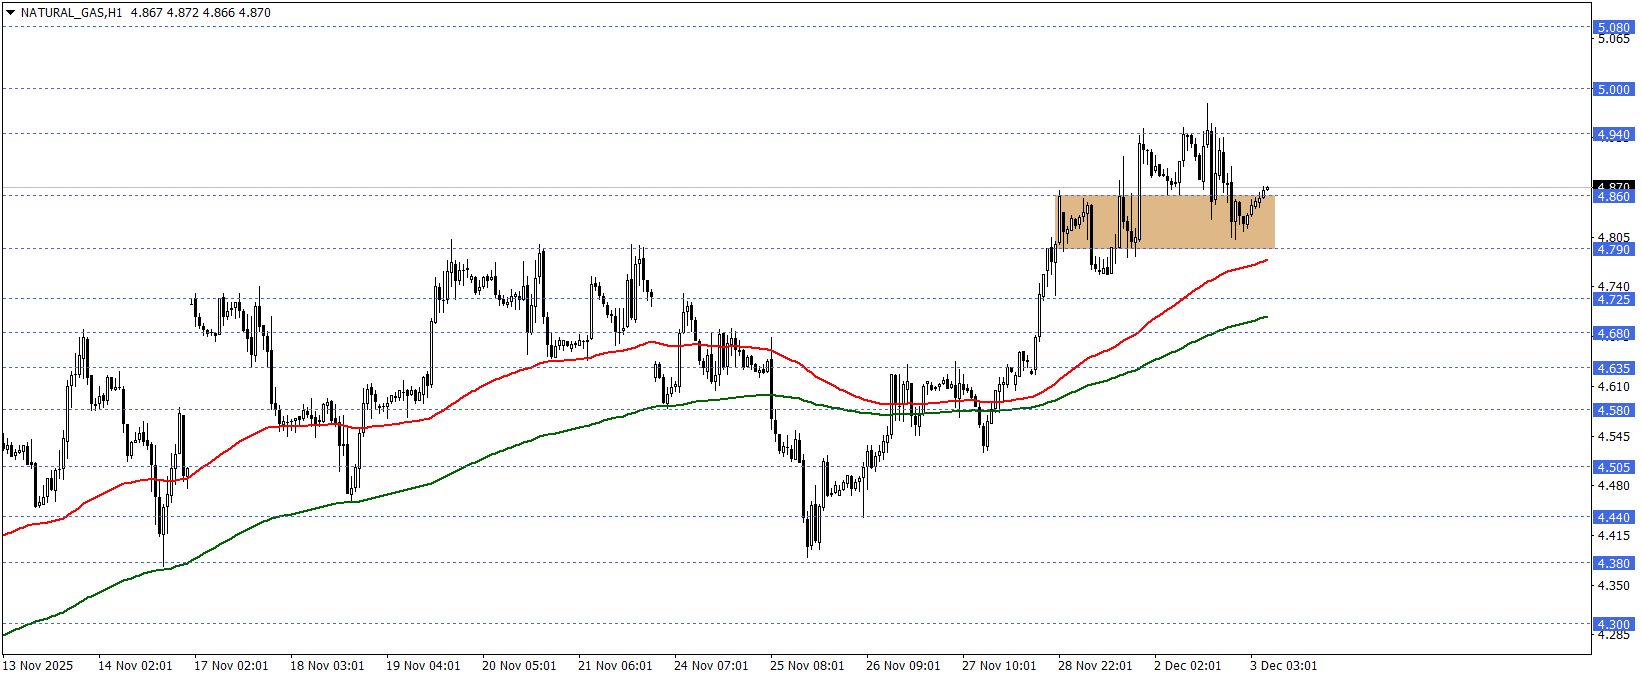Click the 19 Nov 04:01 time label
Image resolution: width=1641 pixels, height=678 pixels.
coord(423,666)
